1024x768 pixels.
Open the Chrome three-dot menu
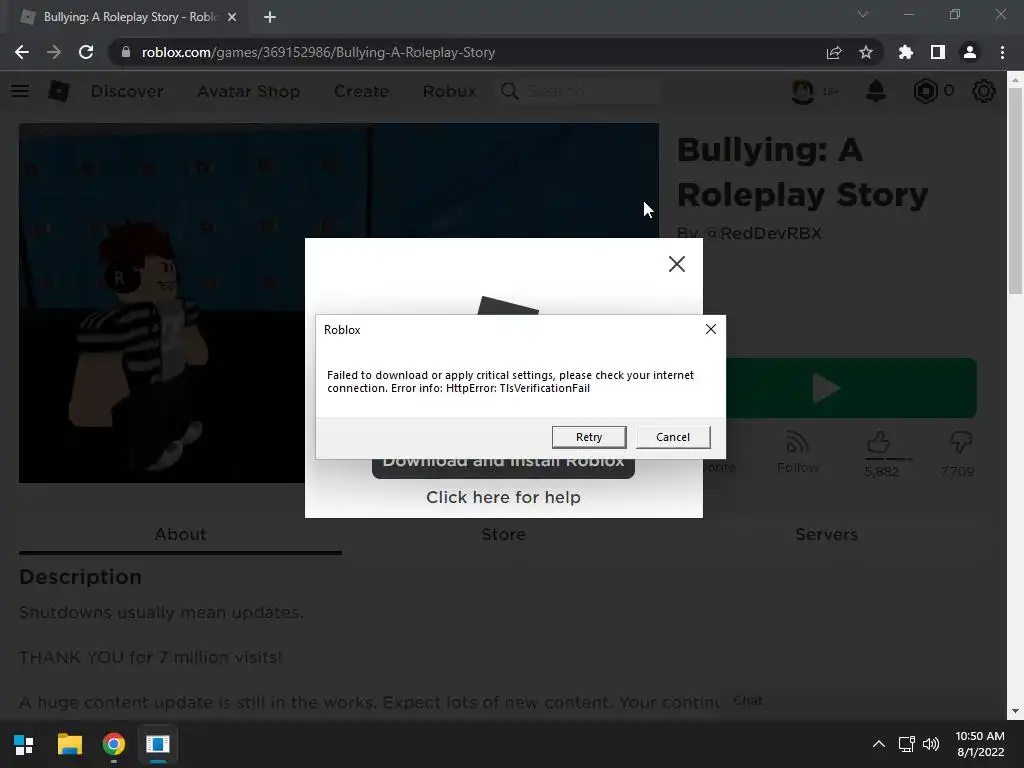pyautogui.click(x=1002, y=52)
